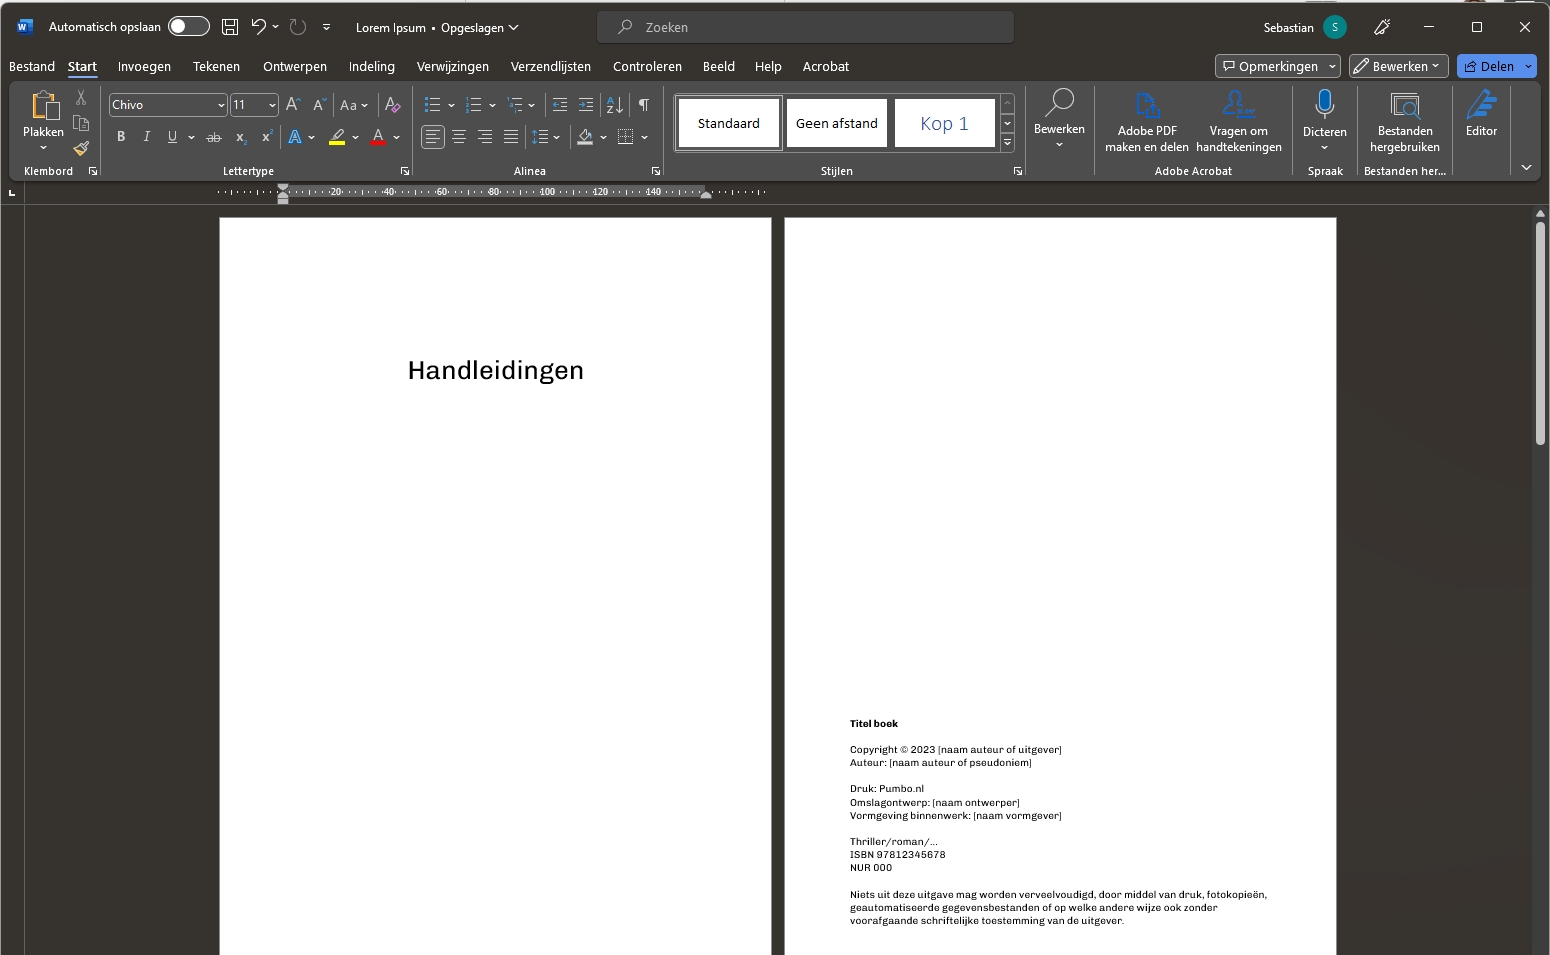Toggle Strikethrough formatting

pyautogui.click(x=214, y=137)
